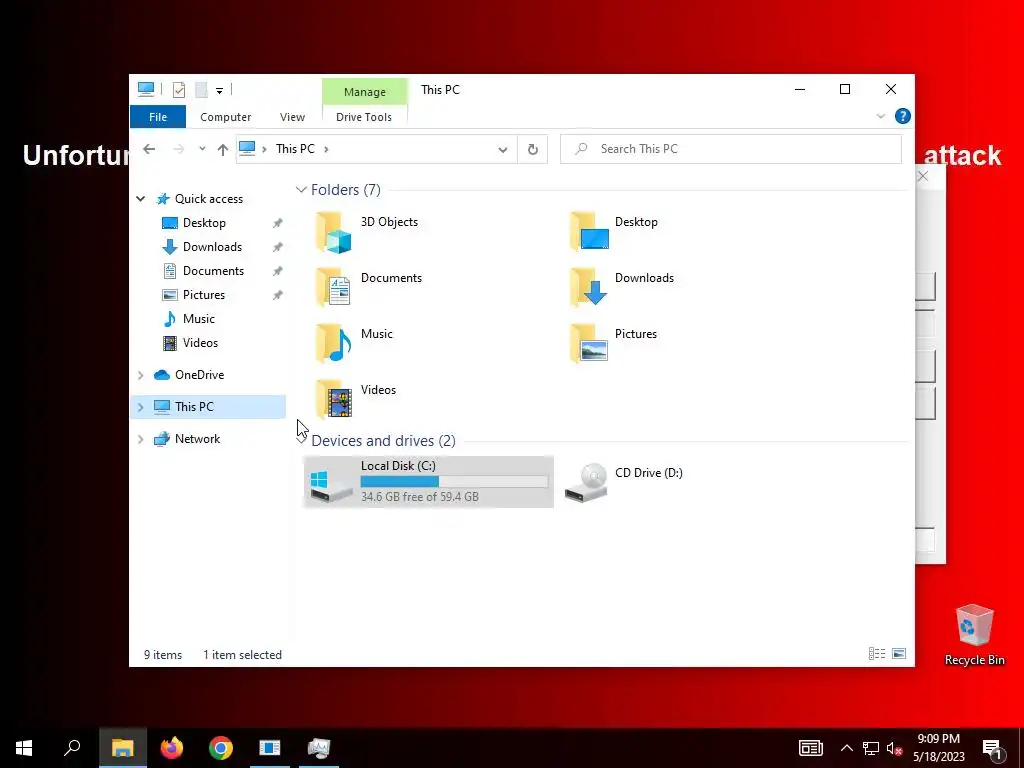The height and width of the screenshot is (768, 1024).
Task: Open the News and interests taskbar icon
Action: 810,748
